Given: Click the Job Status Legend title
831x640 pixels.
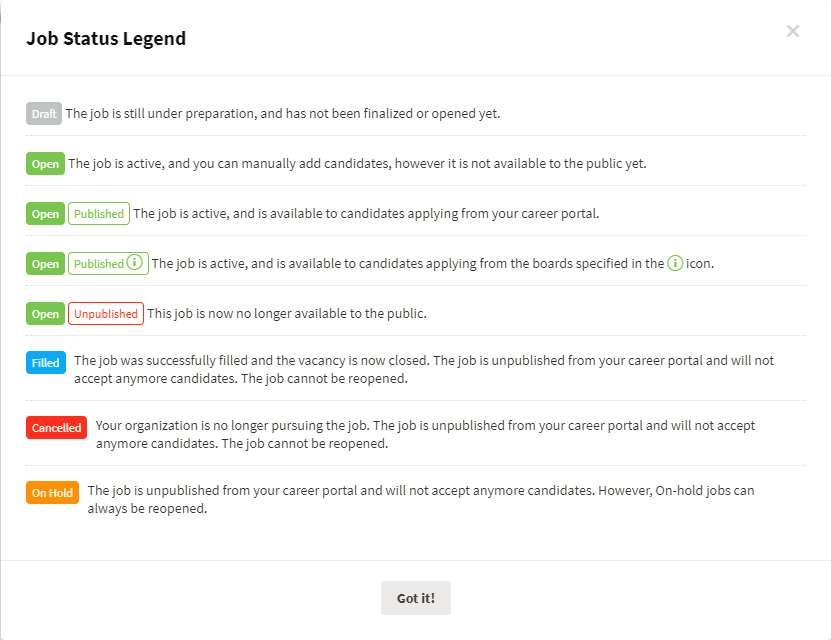Looking at the screenshot, I should (x=106, y=39).
